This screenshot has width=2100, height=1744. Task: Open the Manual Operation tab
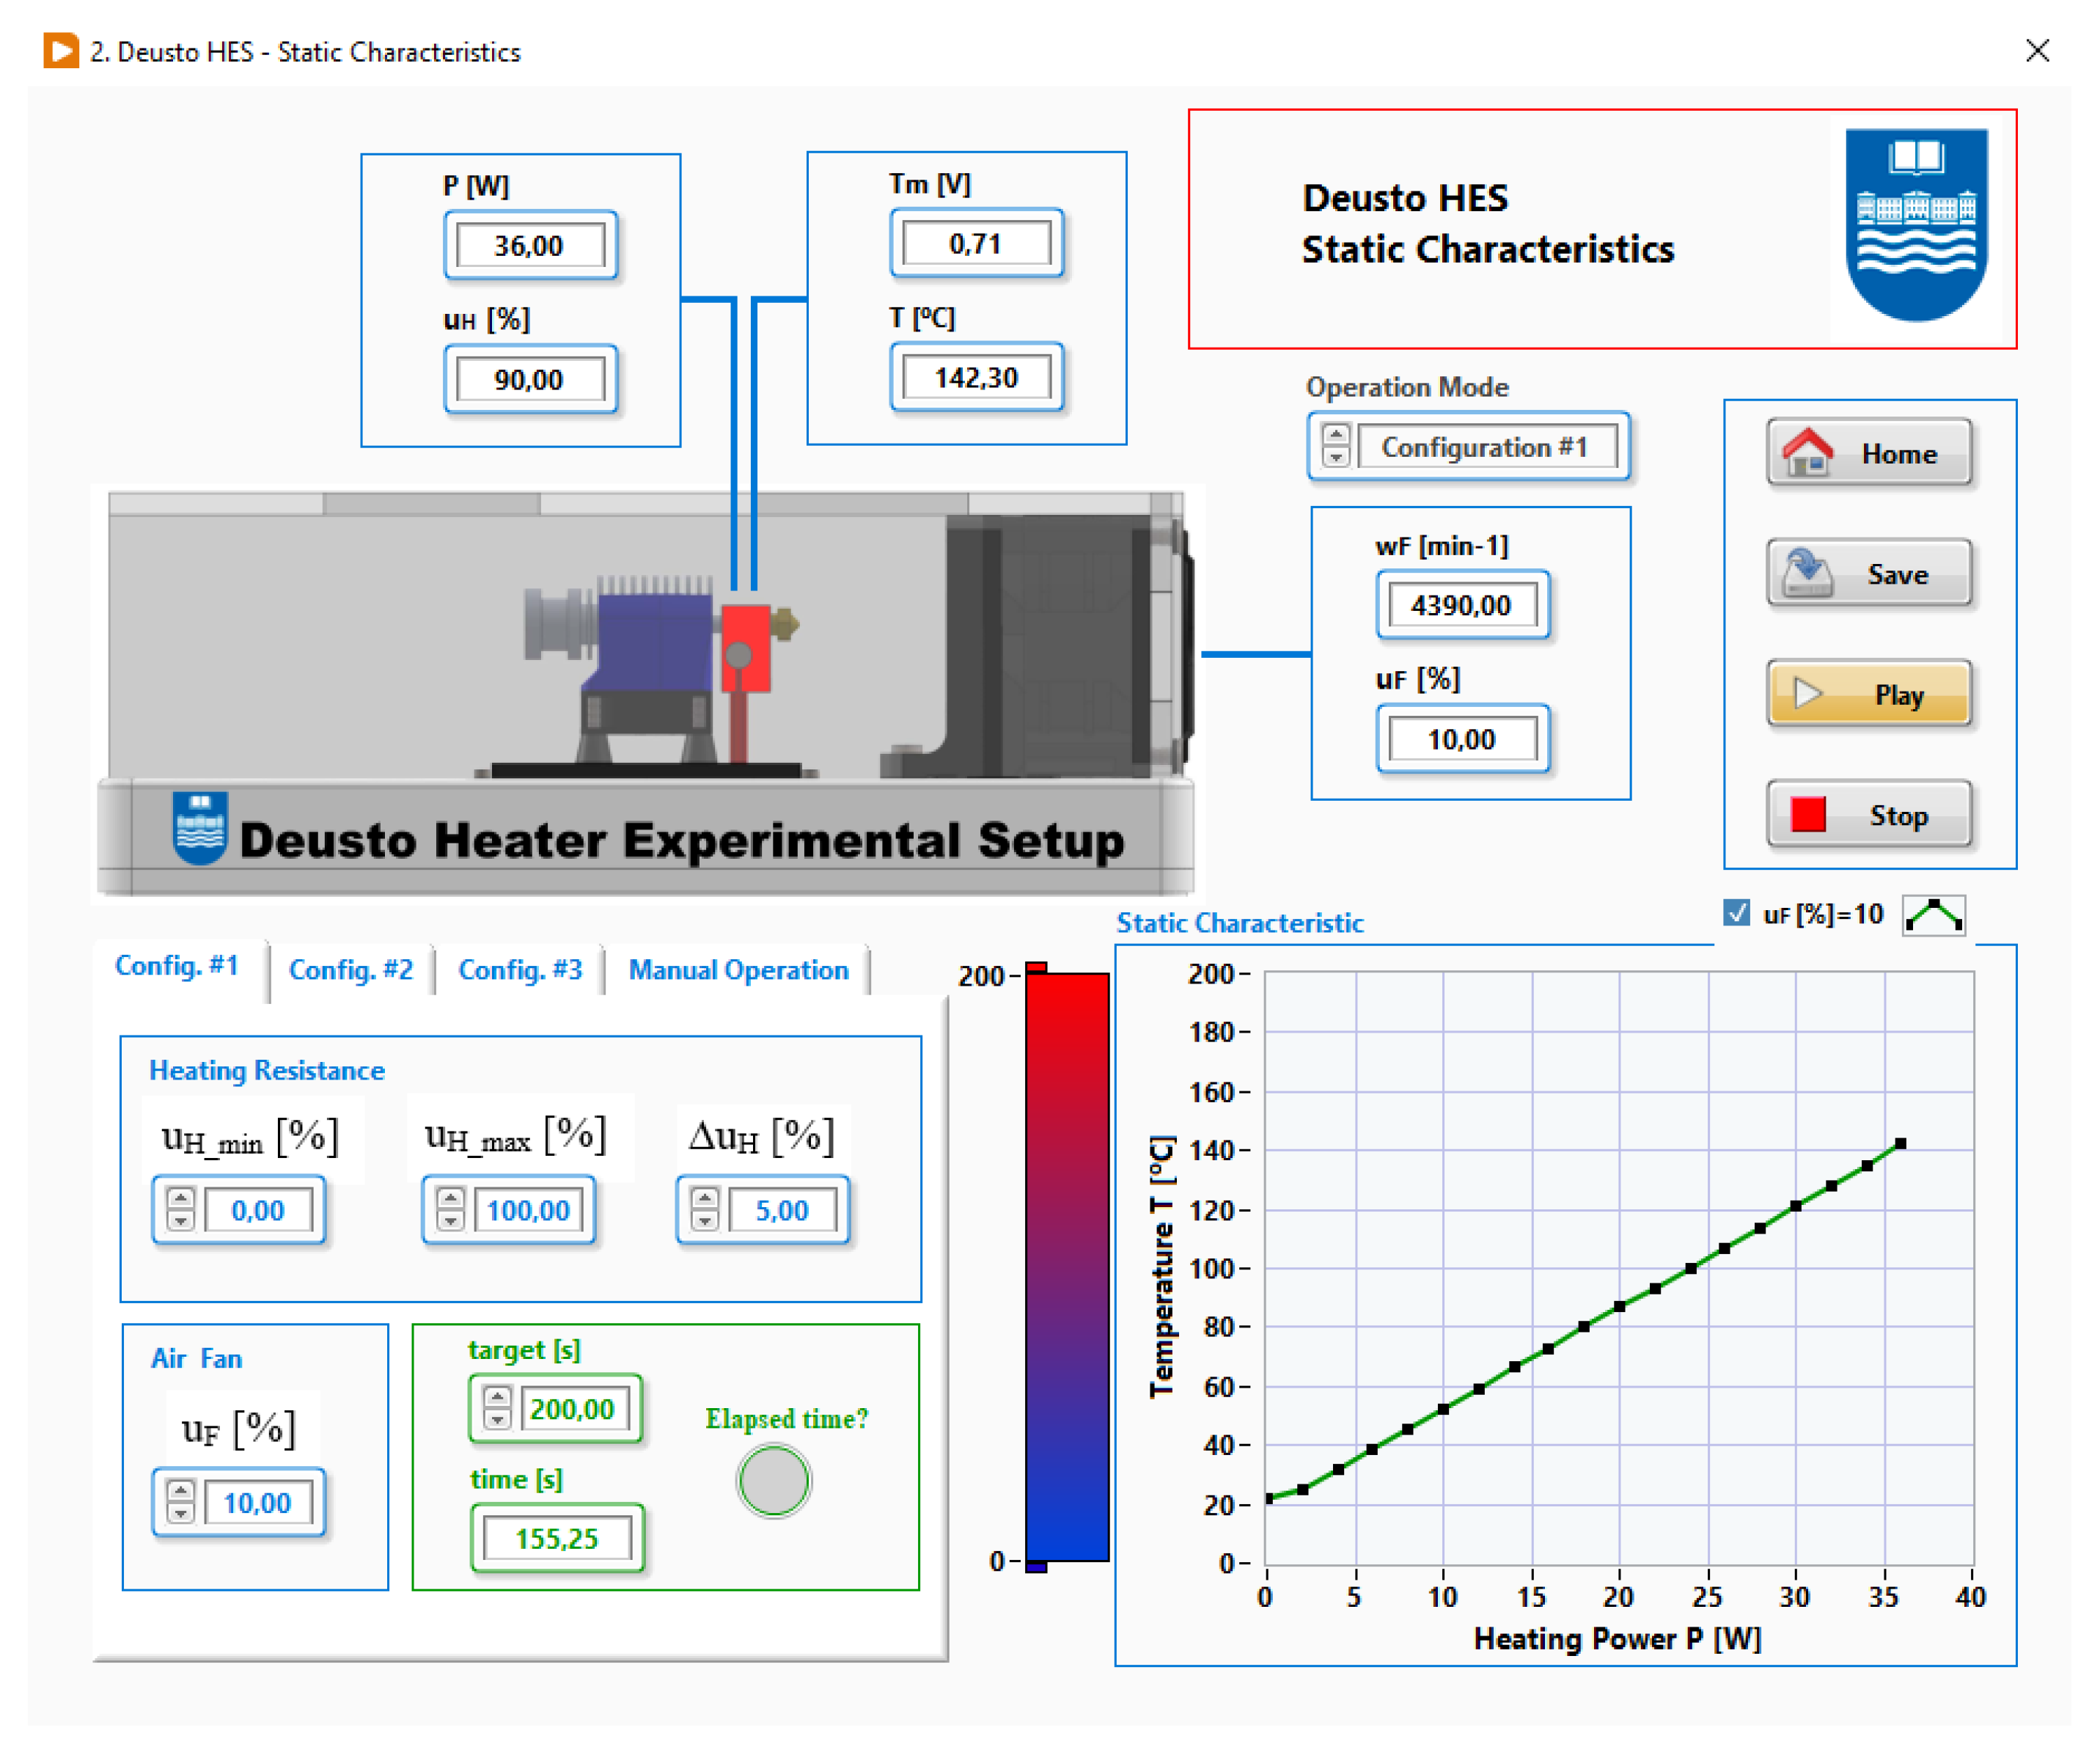coord(738,970)
